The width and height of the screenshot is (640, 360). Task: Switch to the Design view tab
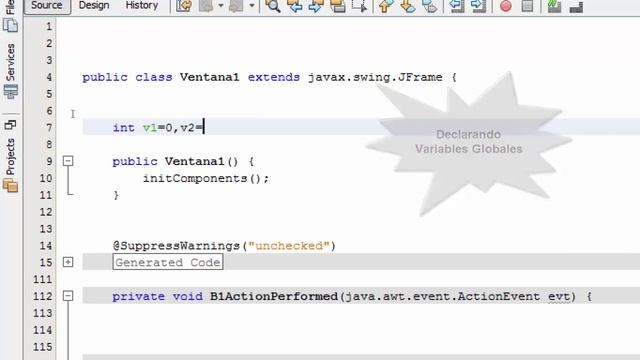(x=94, y=5)
